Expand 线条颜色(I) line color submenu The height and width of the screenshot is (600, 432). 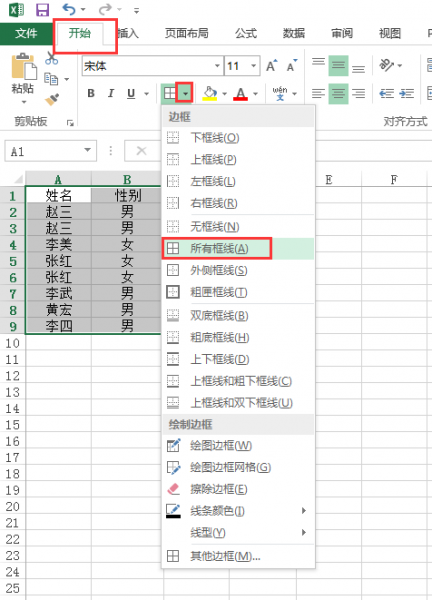pos(238,510)
